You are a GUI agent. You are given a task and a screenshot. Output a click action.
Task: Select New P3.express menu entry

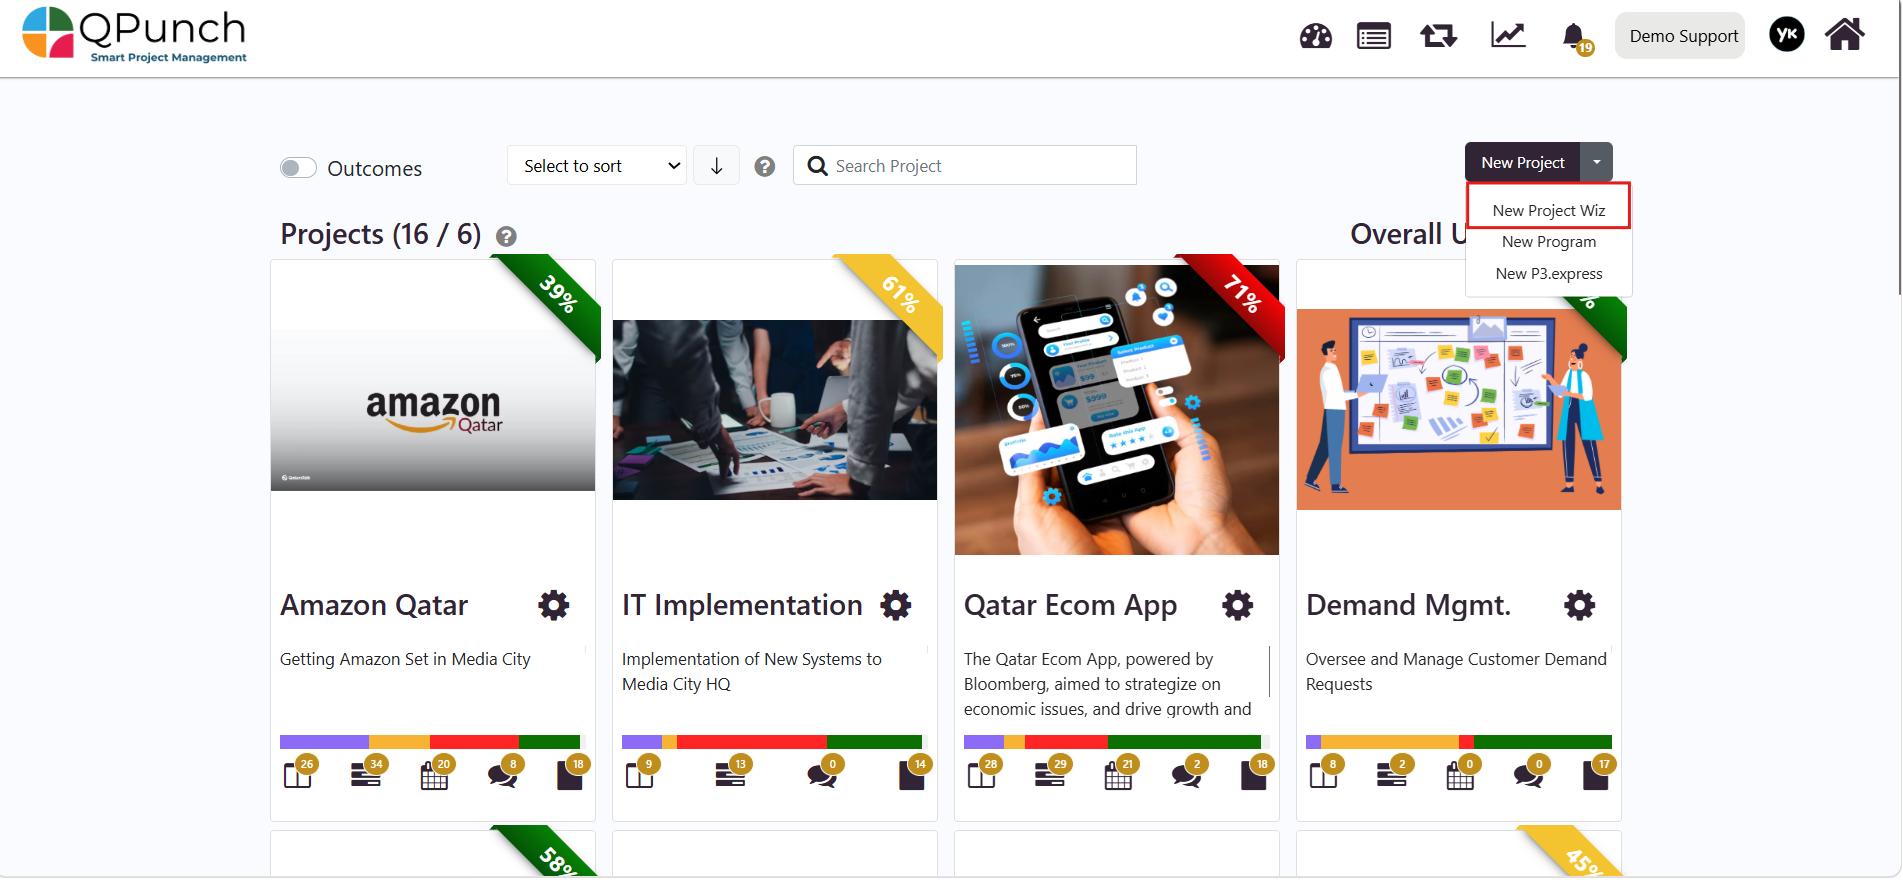coord(1548,274)
